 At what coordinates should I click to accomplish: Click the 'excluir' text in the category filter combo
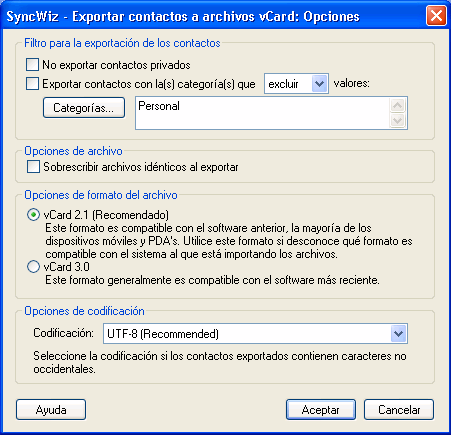click(x=283, y=84)
